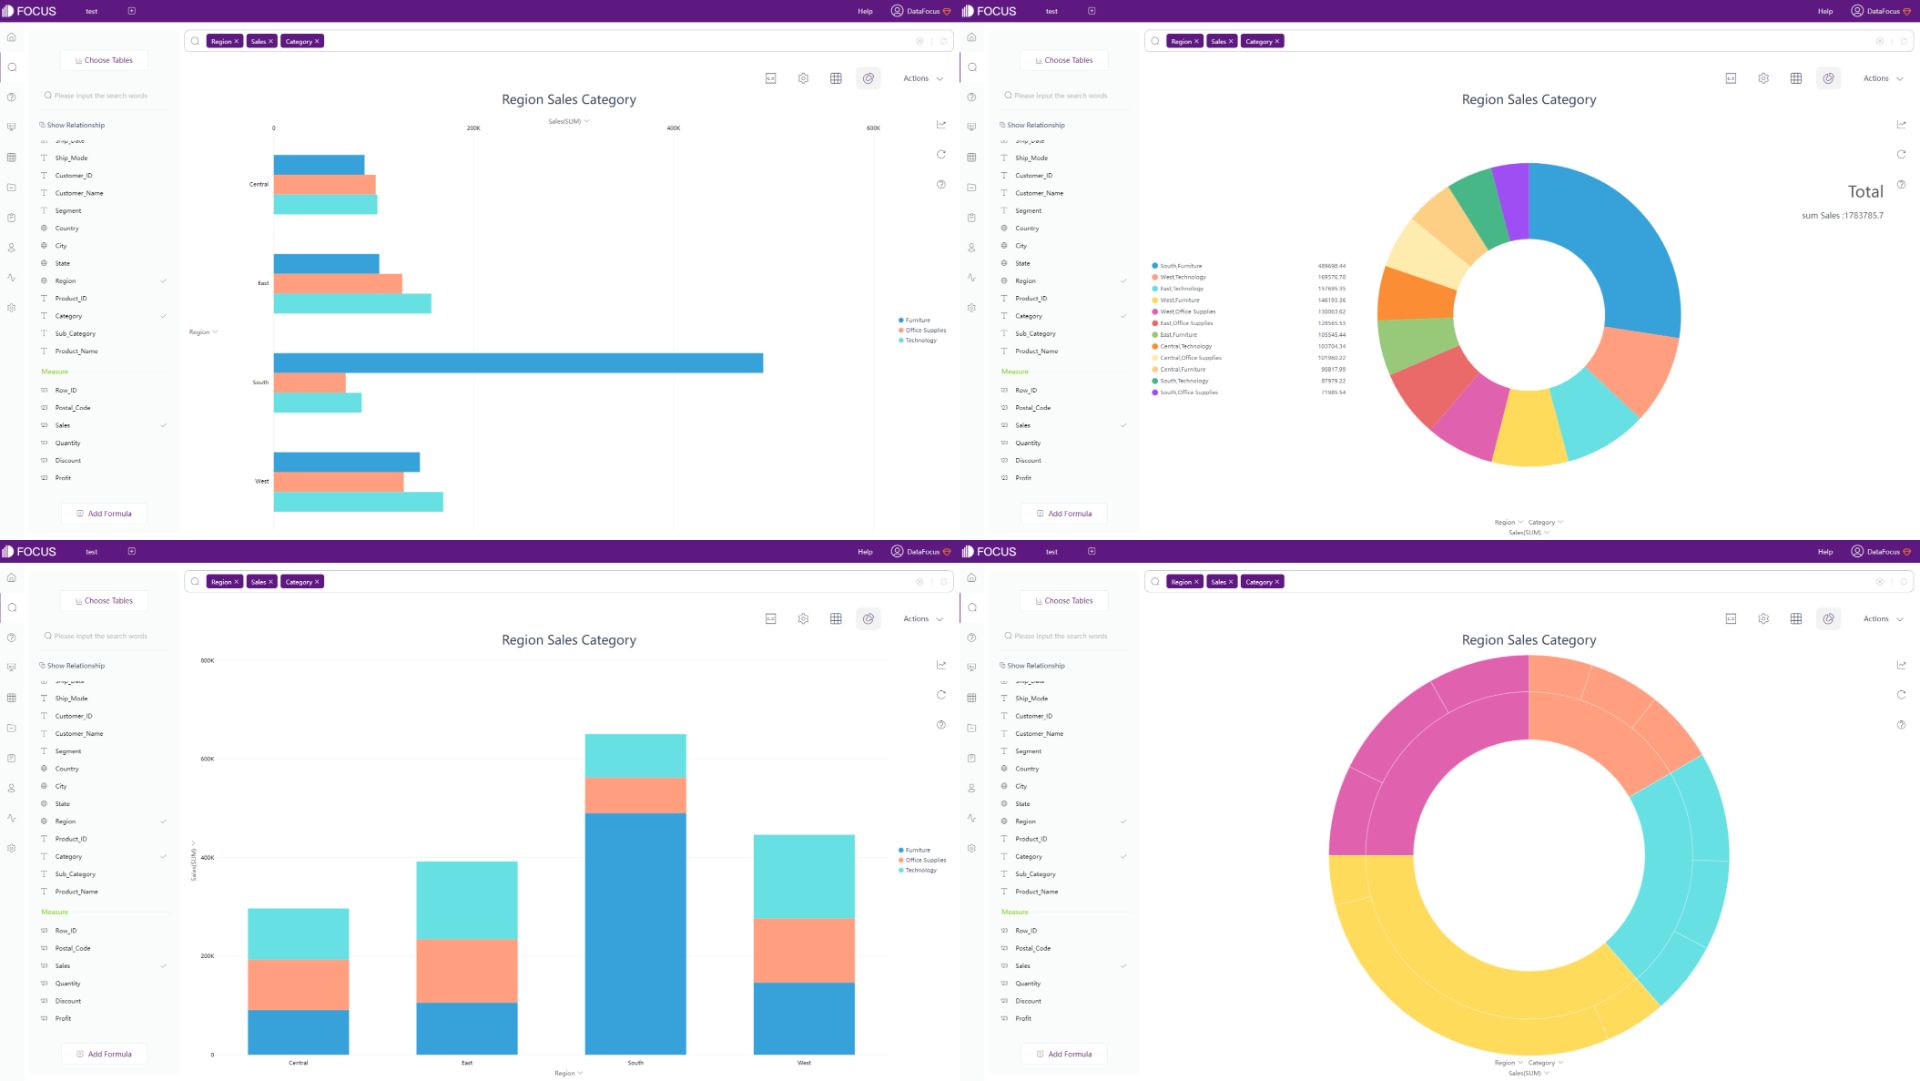Expand Region dropdown below stacked column chart
Viewport: 1920px width, 1081px height.
pos(568,1073)
